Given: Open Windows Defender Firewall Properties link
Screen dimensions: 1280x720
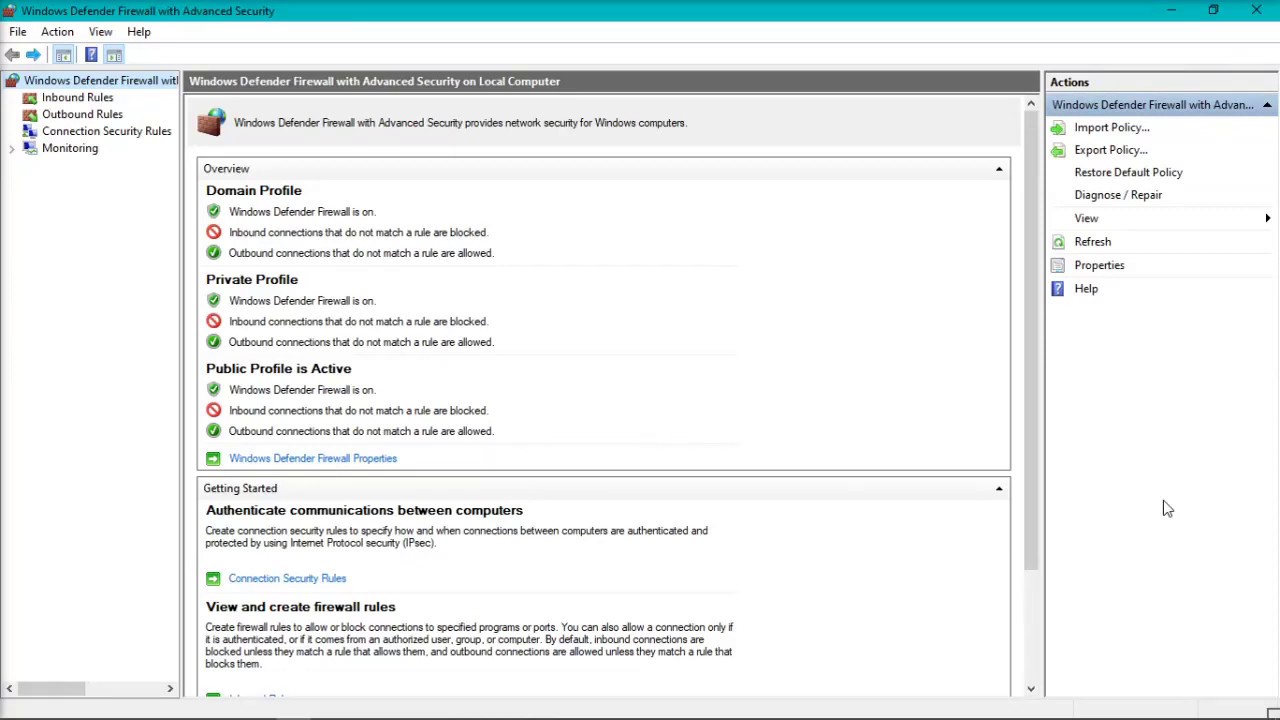Looking at the screenshot, I should [x=312, y=458].
